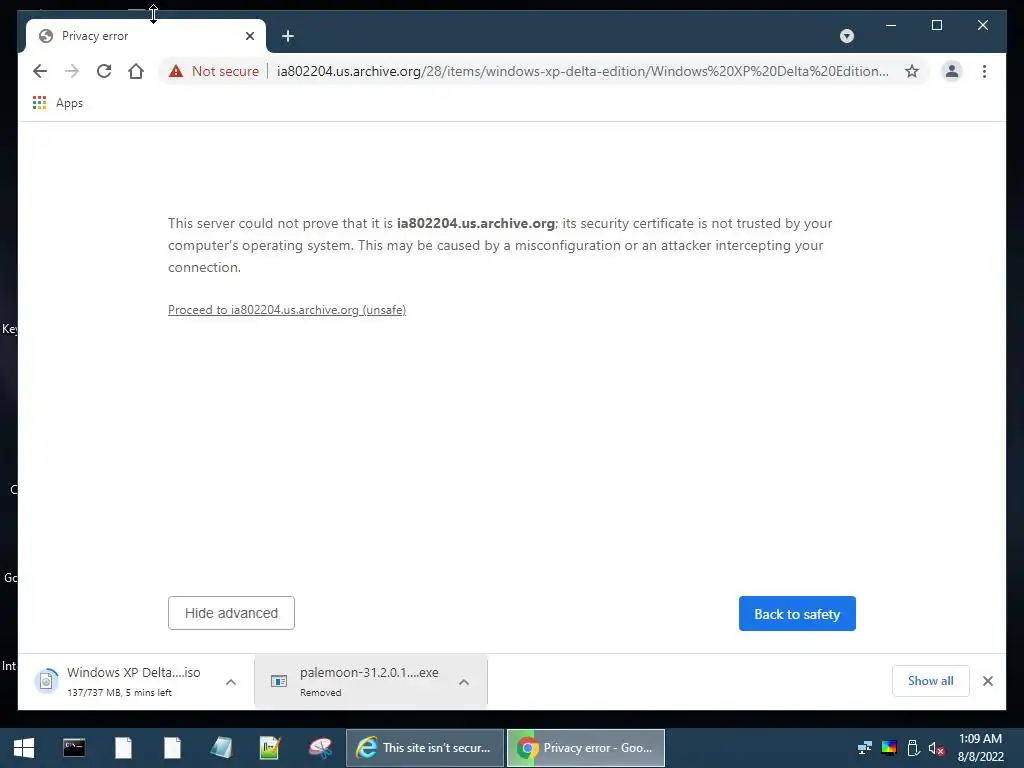Reload the current page
Screen dimensions: 1024x768
click(104, 71)
